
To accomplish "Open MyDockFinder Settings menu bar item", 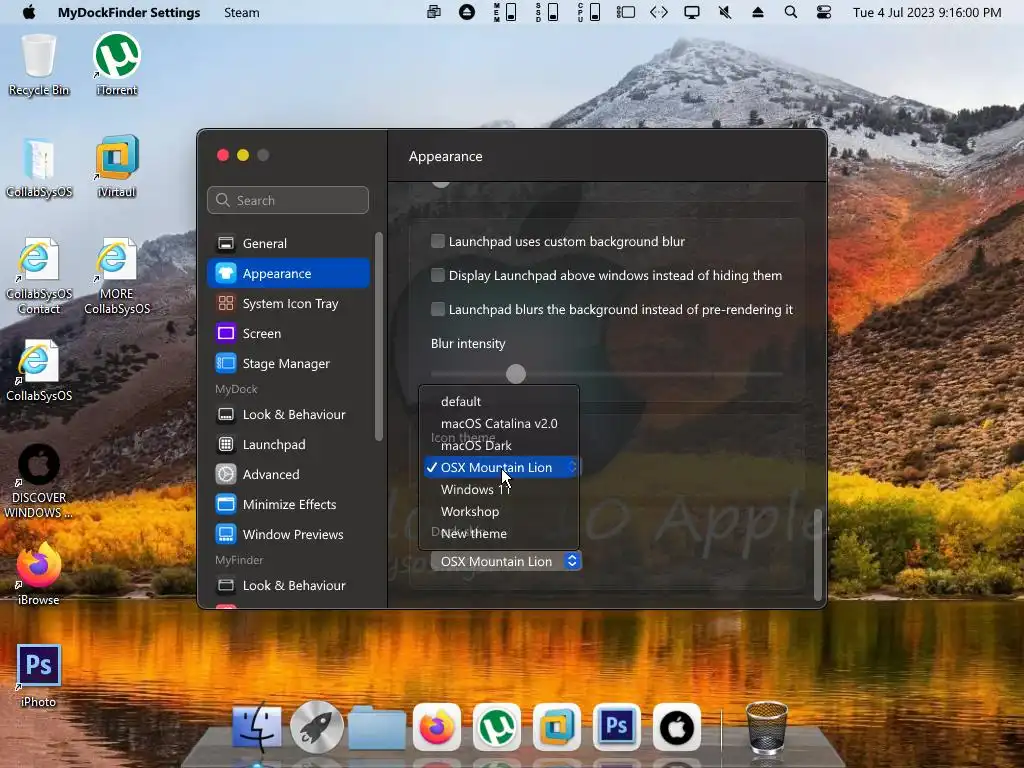I will point(129,12).
